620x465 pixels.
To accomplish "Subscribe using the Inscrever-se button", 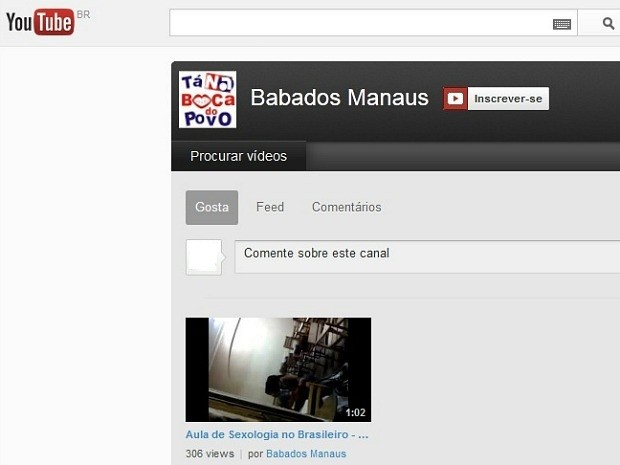I will click(508, 98).
